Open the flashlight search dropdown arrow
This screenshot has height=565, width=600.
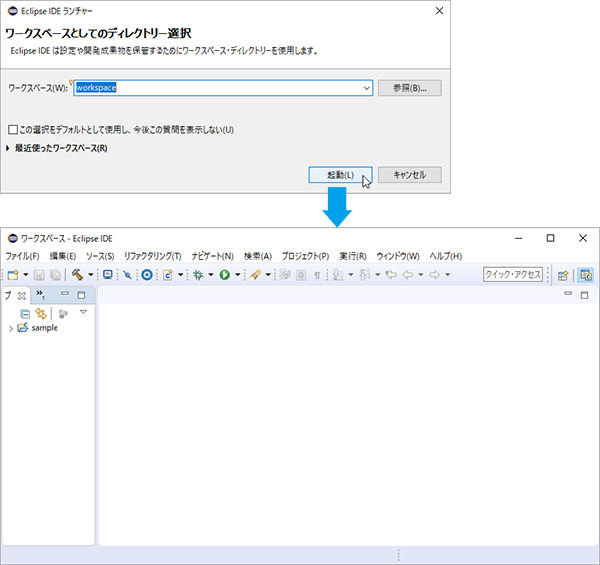pos(268,275)
